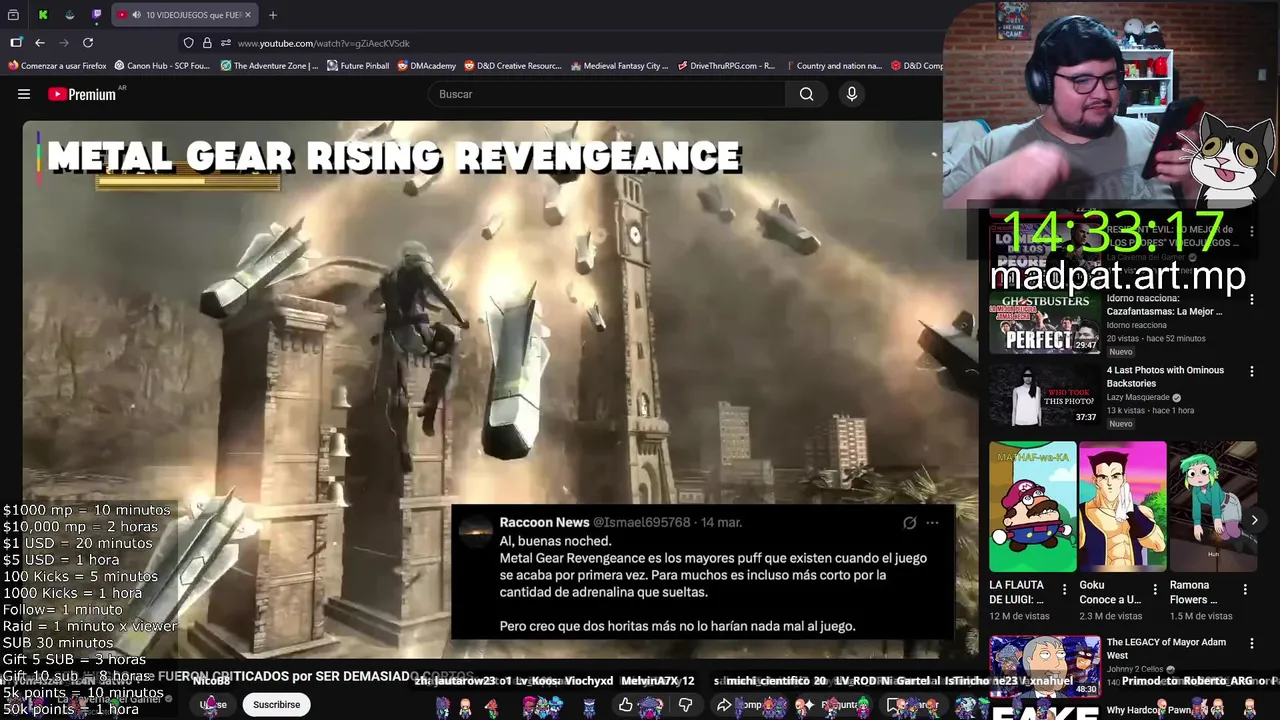Mute the playing tab via speaker icon
This screenshot has width=1280, height=720.
tap(136, 15)
